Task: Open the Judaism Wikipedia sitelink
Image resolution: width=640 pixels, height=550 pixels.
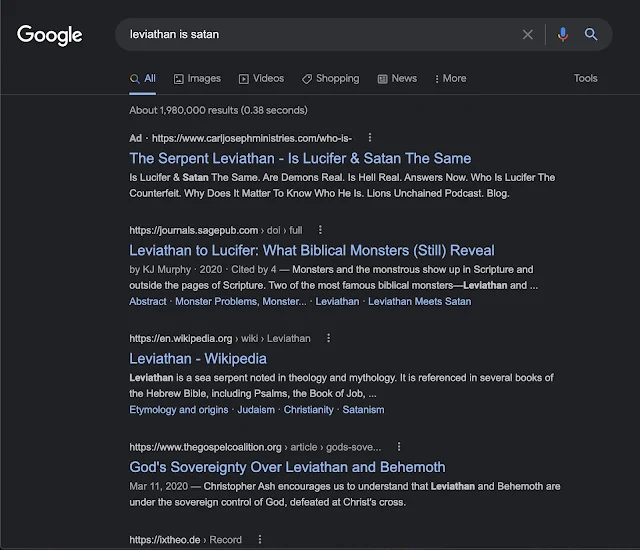Action: pos(256,410)
